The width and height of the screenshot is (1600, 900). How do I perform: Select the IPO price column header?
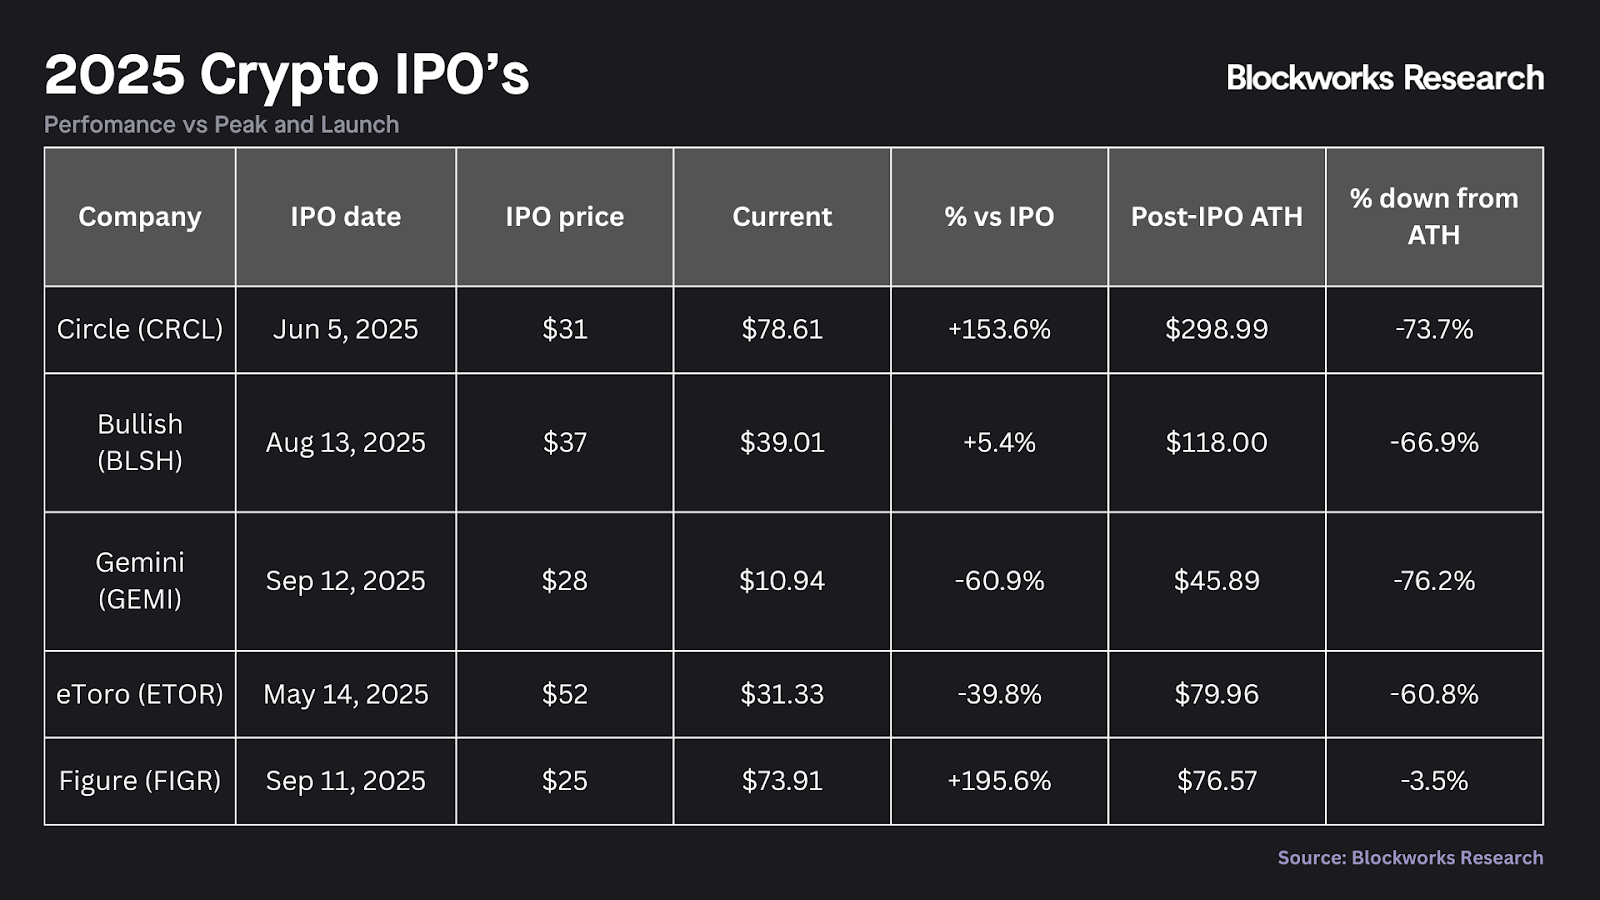[565, 217]
